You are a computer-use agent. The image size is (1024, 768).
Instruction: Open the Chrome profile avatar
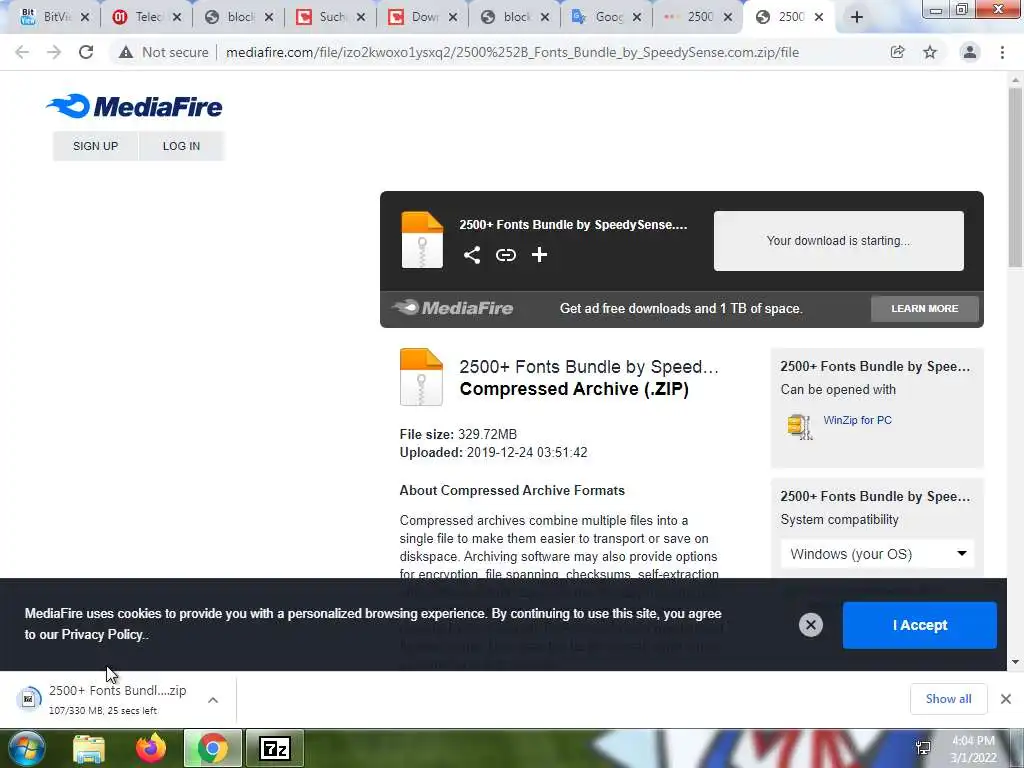(x=970, y=52)
